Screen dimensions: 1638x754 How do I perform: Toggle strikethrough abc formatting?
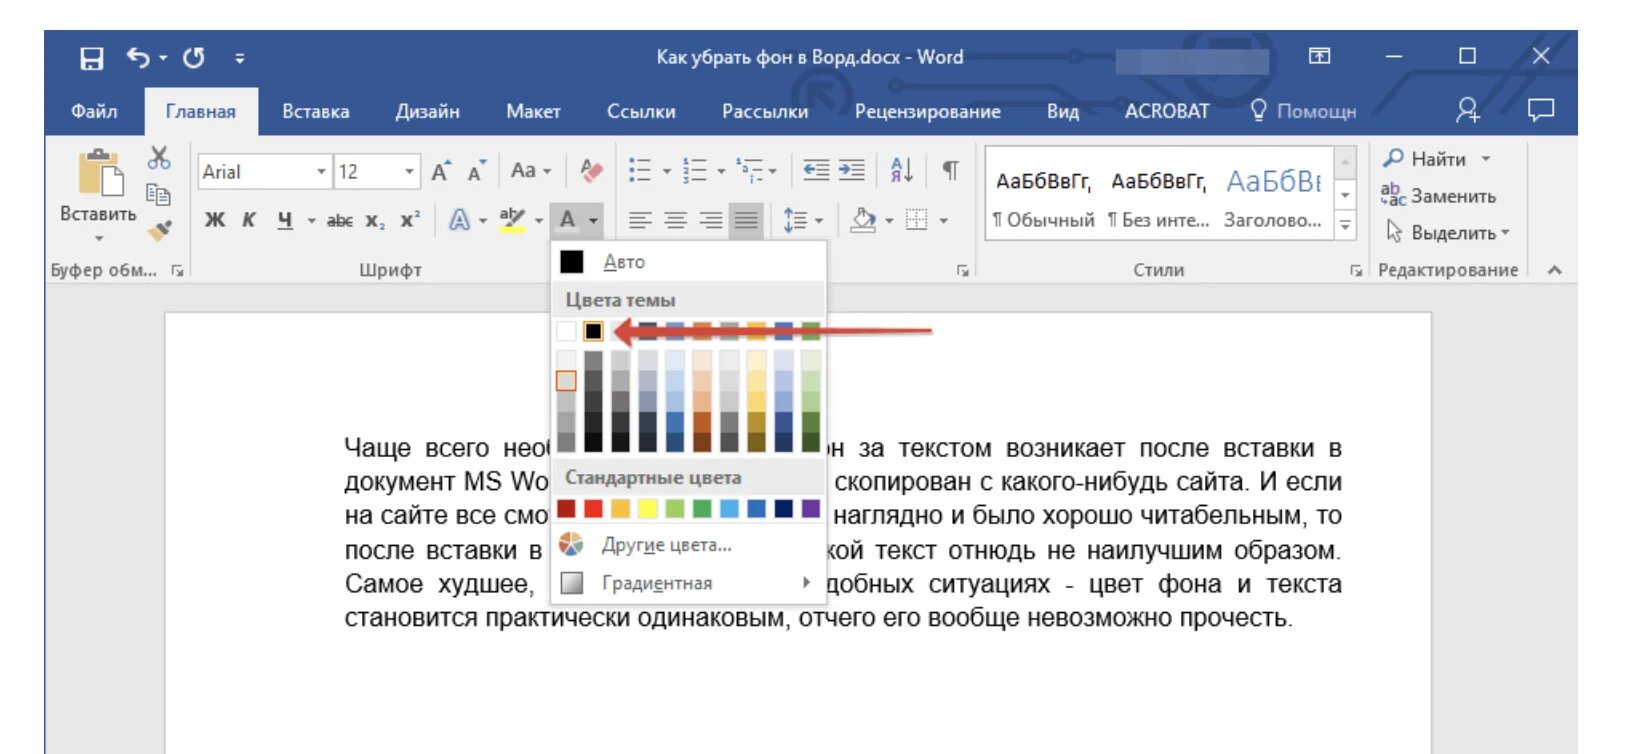tap(340, 220)
